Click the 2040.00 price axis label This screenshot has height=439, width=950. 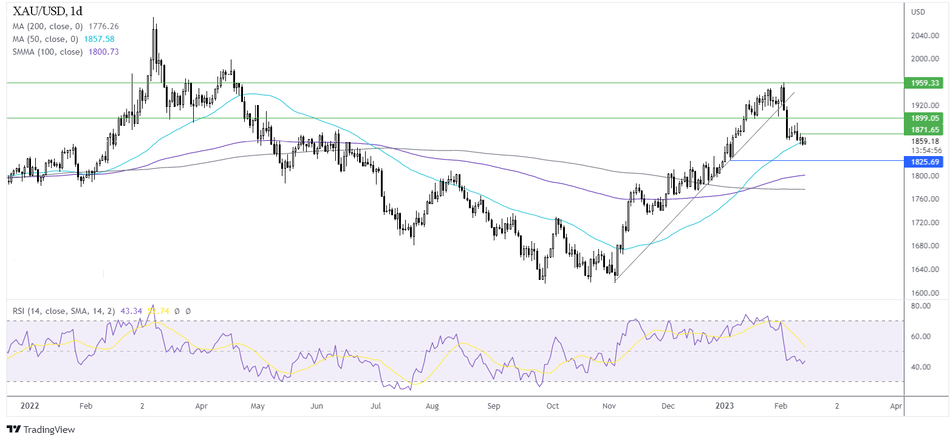coord(922,35)
